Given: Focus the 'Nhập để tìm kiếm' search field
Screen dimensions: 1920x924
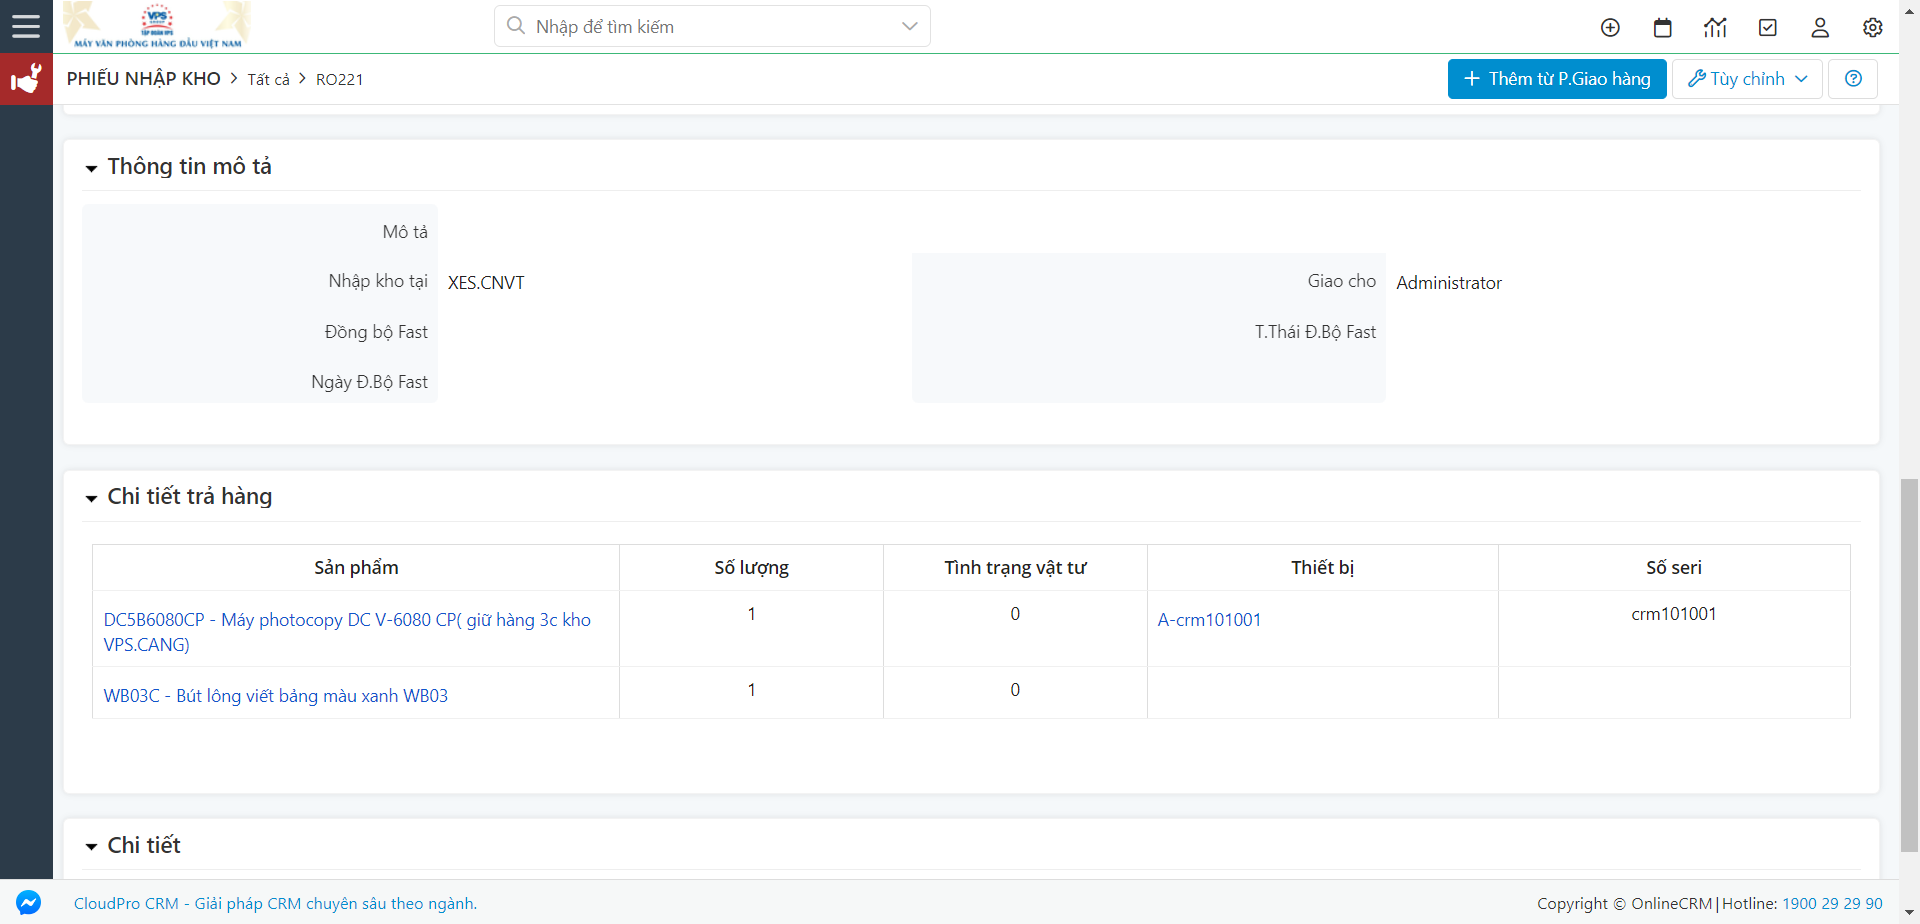Looking at the screenshot, I should pyautogui.click(x=712, y=26).
